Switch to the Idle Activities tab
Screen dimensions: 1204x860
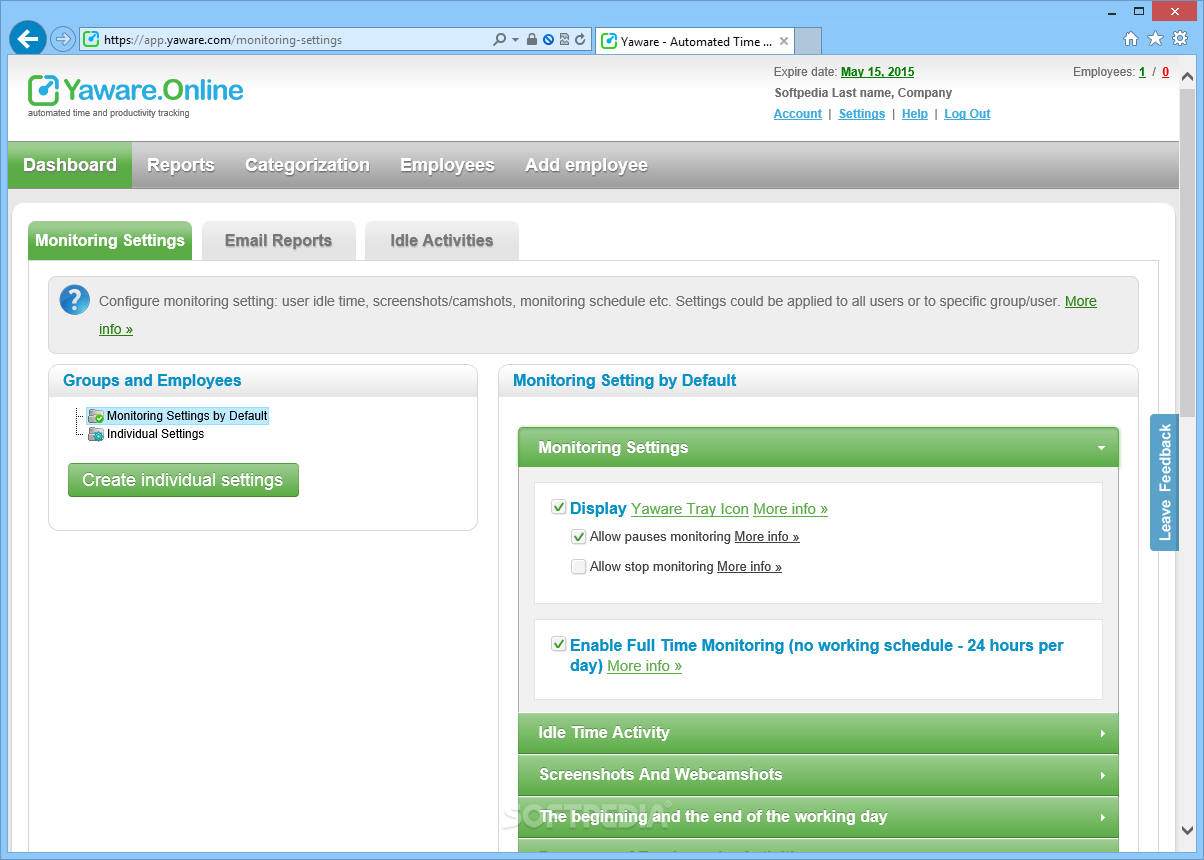[x=441, y=241]
